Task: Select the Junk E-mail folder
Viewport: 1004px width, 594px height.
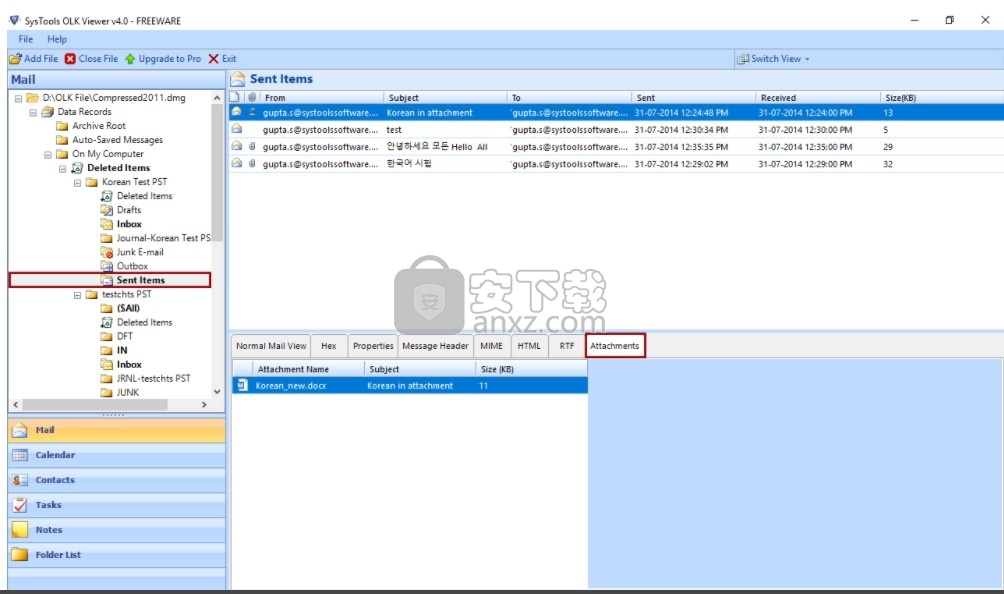Action: 140,252
